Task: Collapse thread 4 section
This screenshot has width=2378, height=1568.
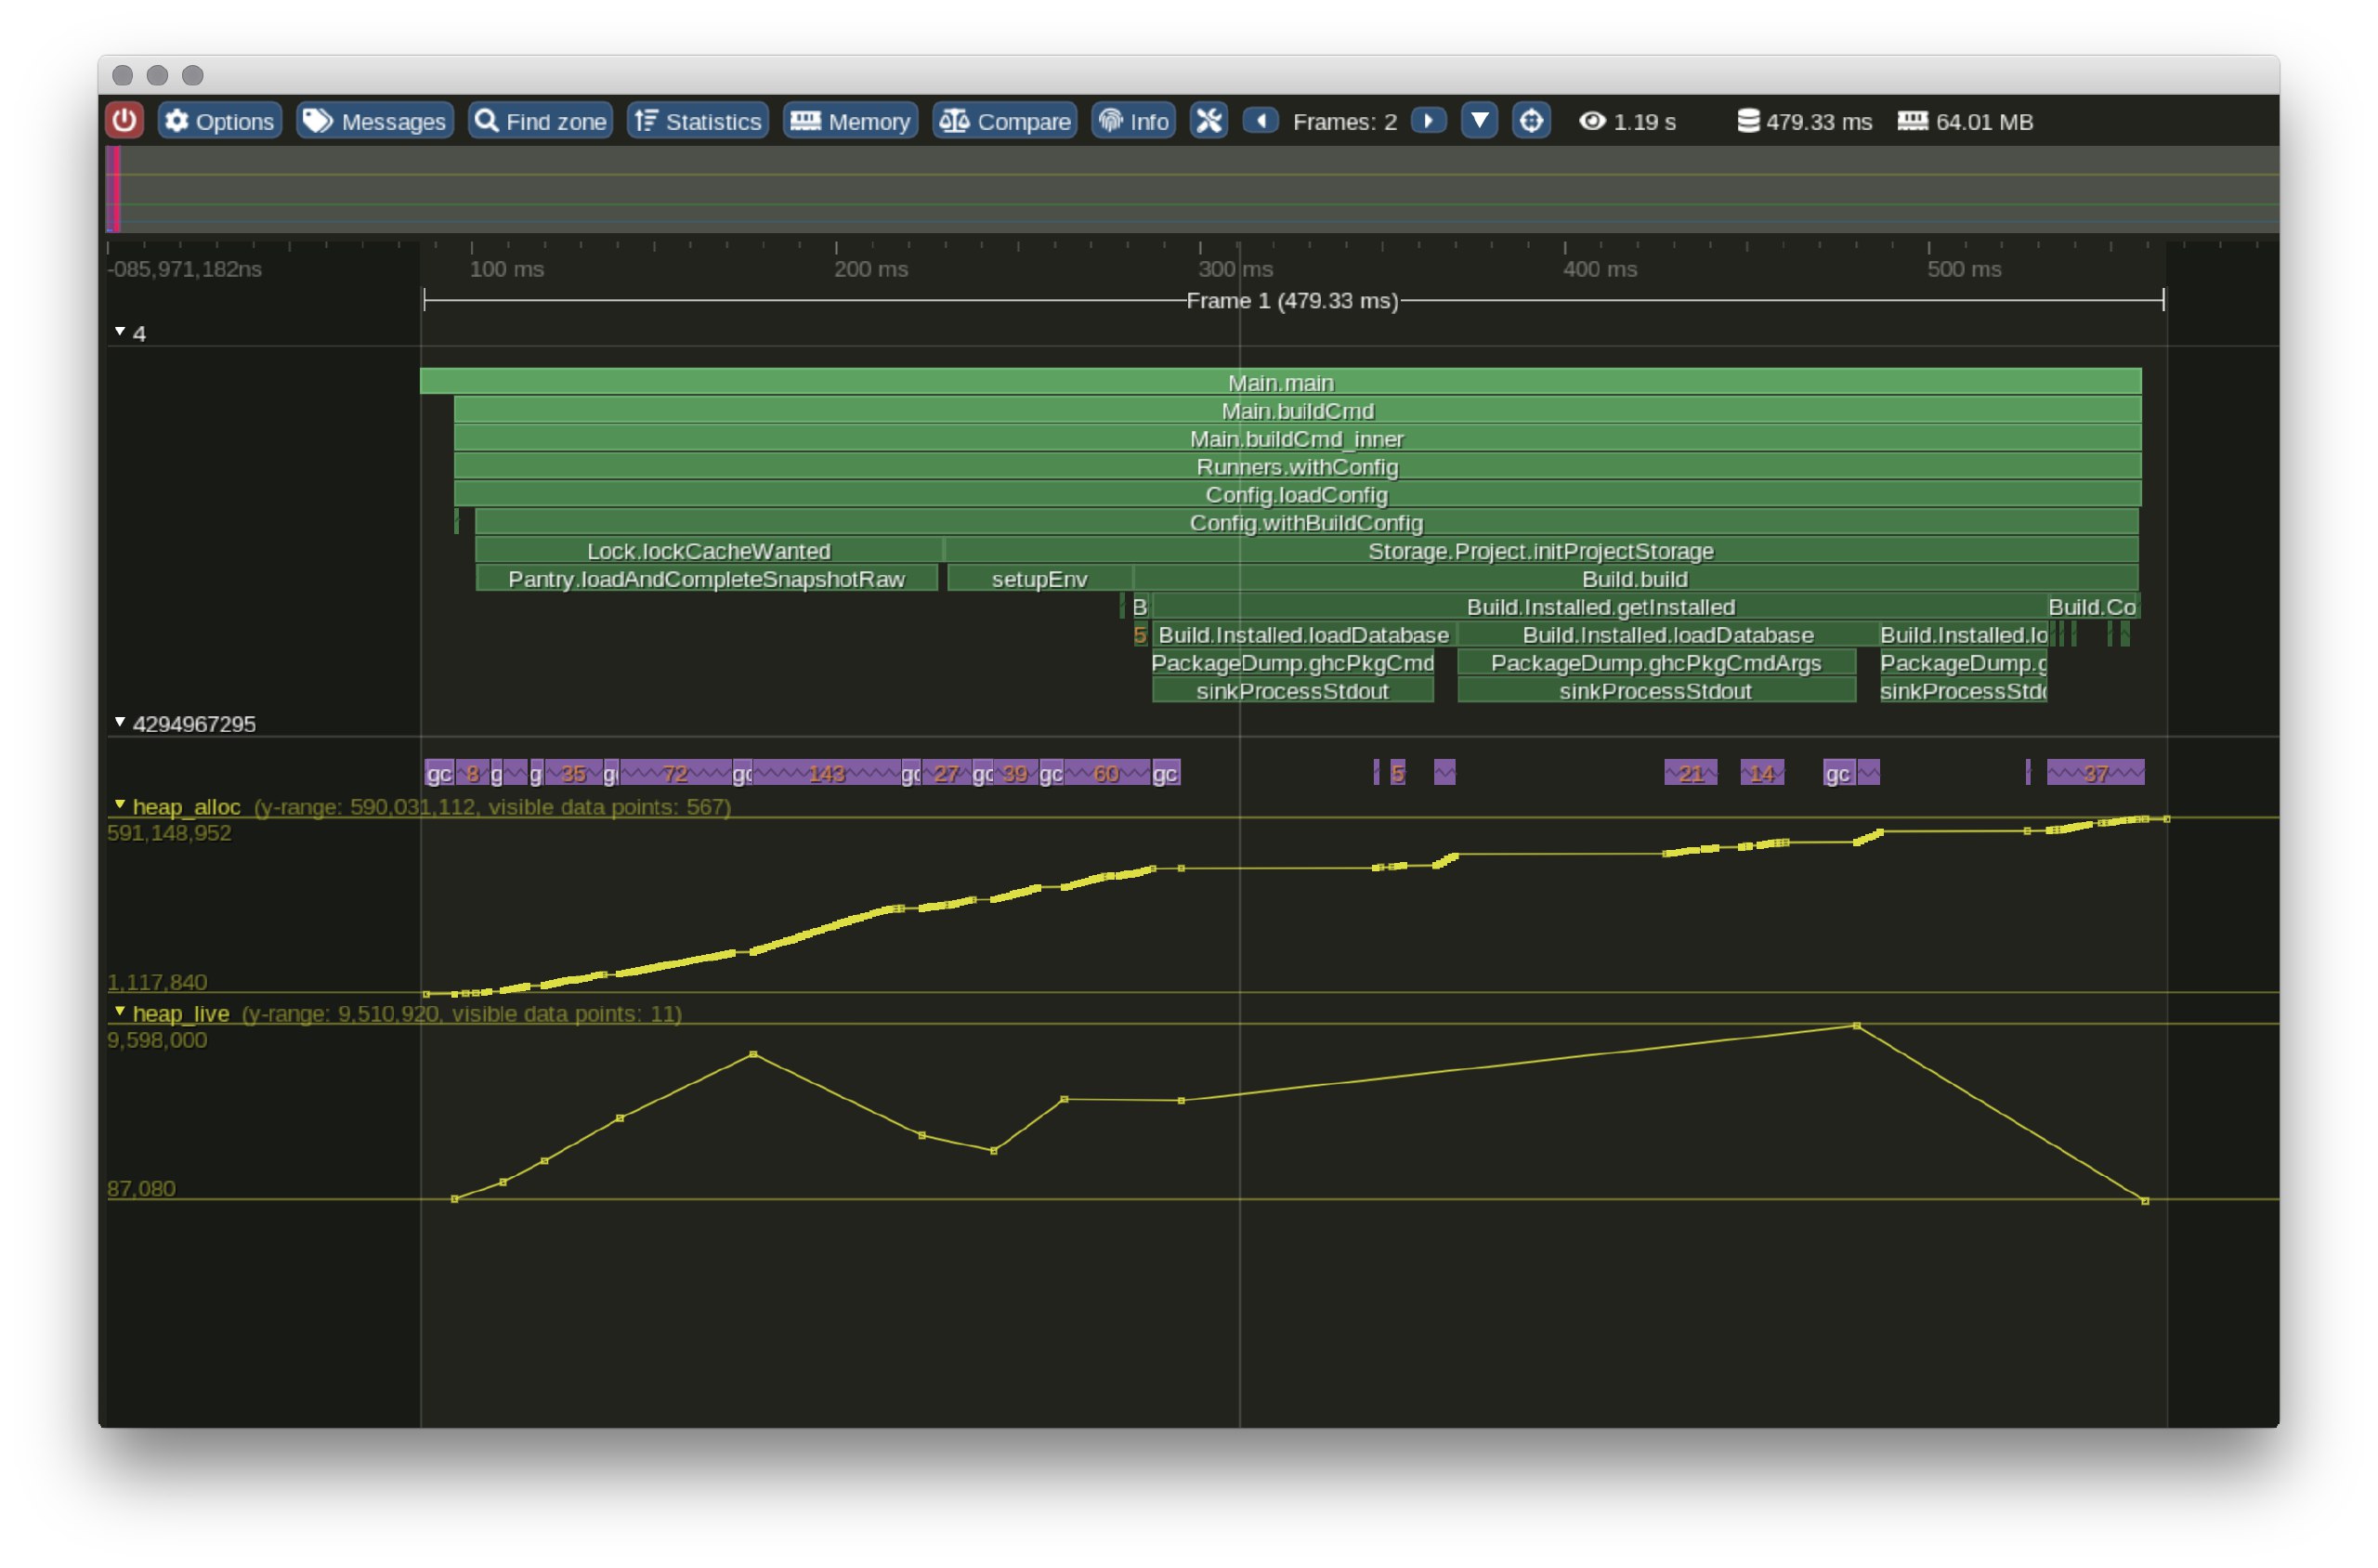Action: [120, 332]
